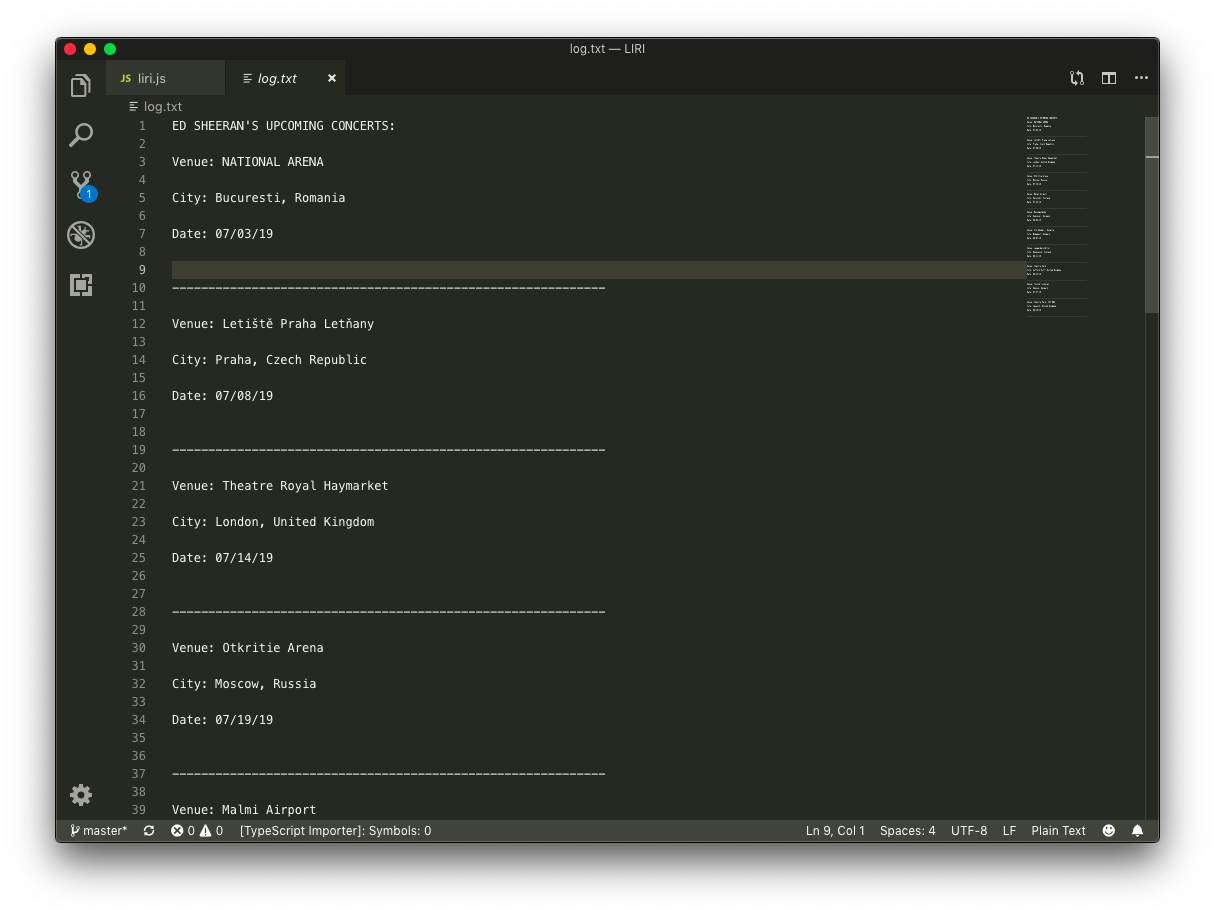Open Source Control view with badge
Viewport: 1215px width, 916px height.
pyautogui.click(x=81, y=185)
